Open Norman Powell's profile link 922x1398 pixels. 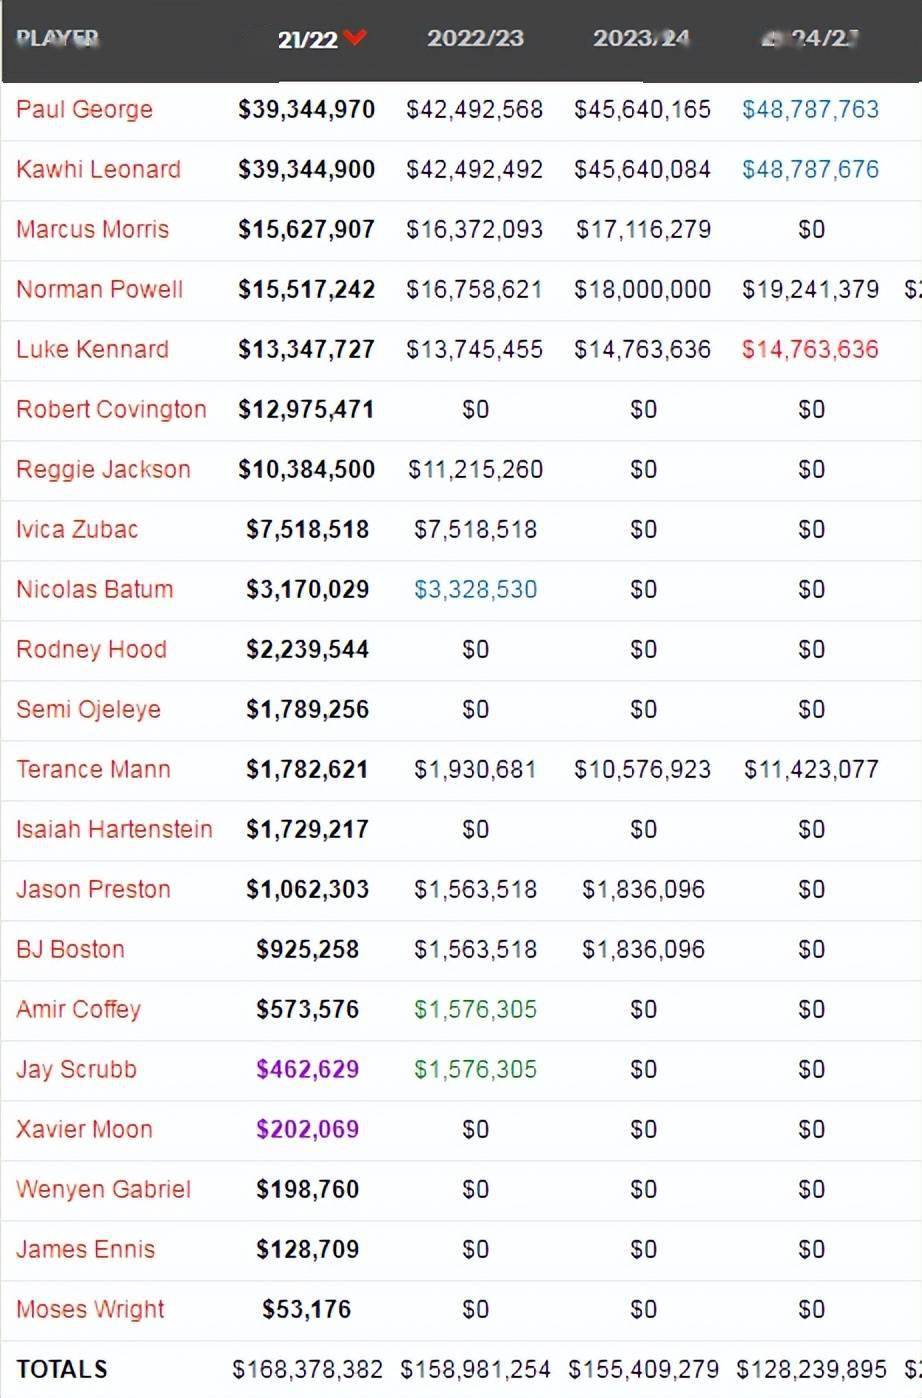pos(99,289)
